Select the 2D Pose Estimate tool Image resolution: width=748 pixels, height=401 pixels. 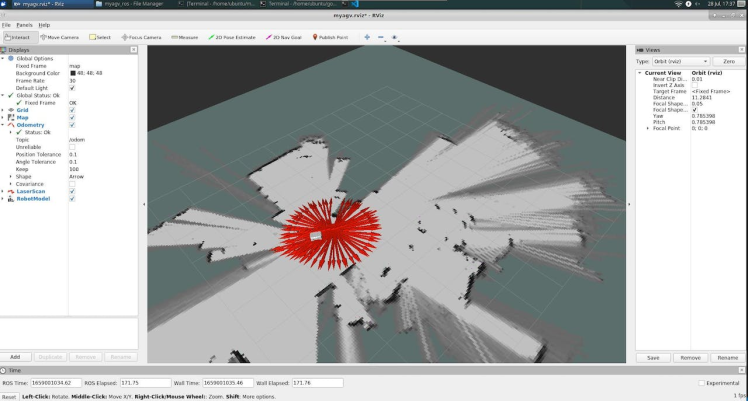click(x=232, y=37)
